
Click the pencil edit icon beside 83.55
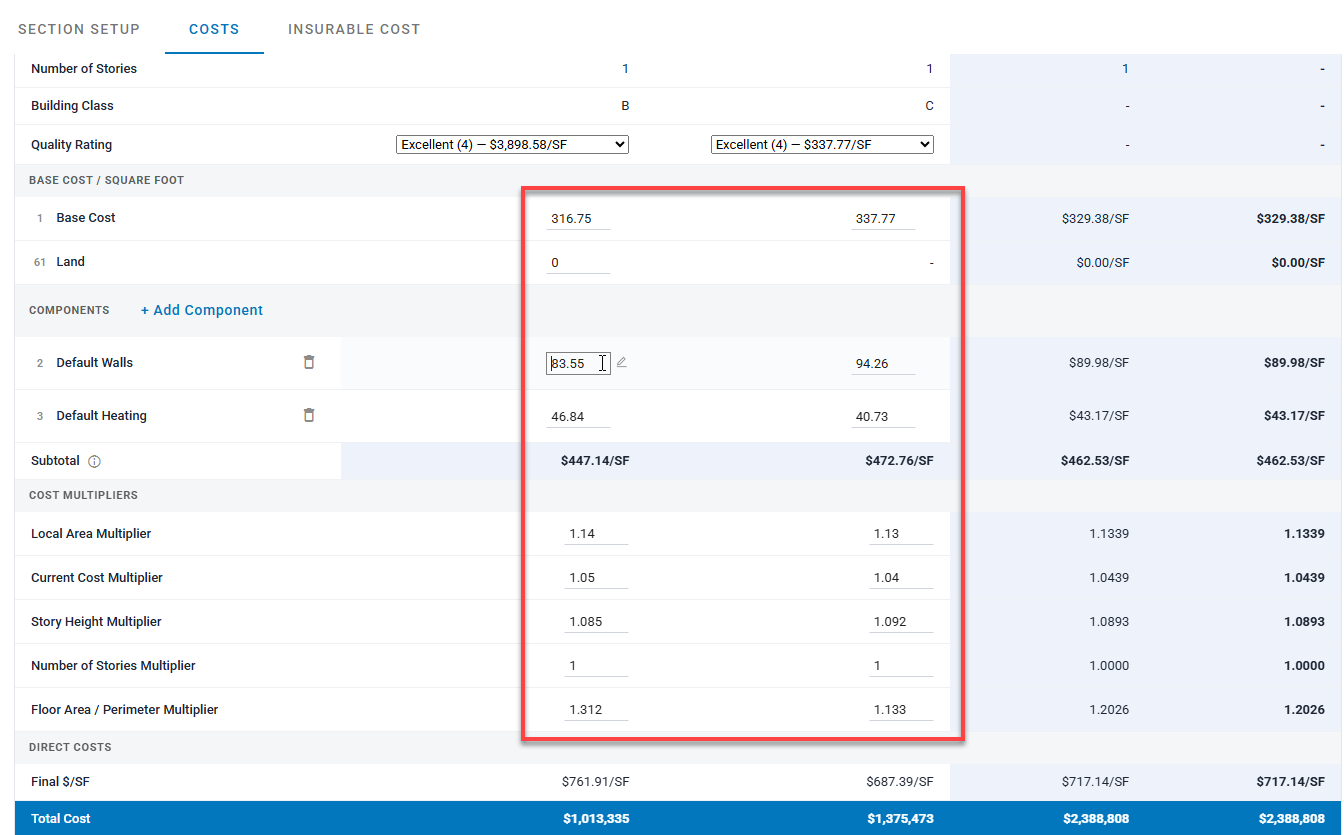(621, 362)
